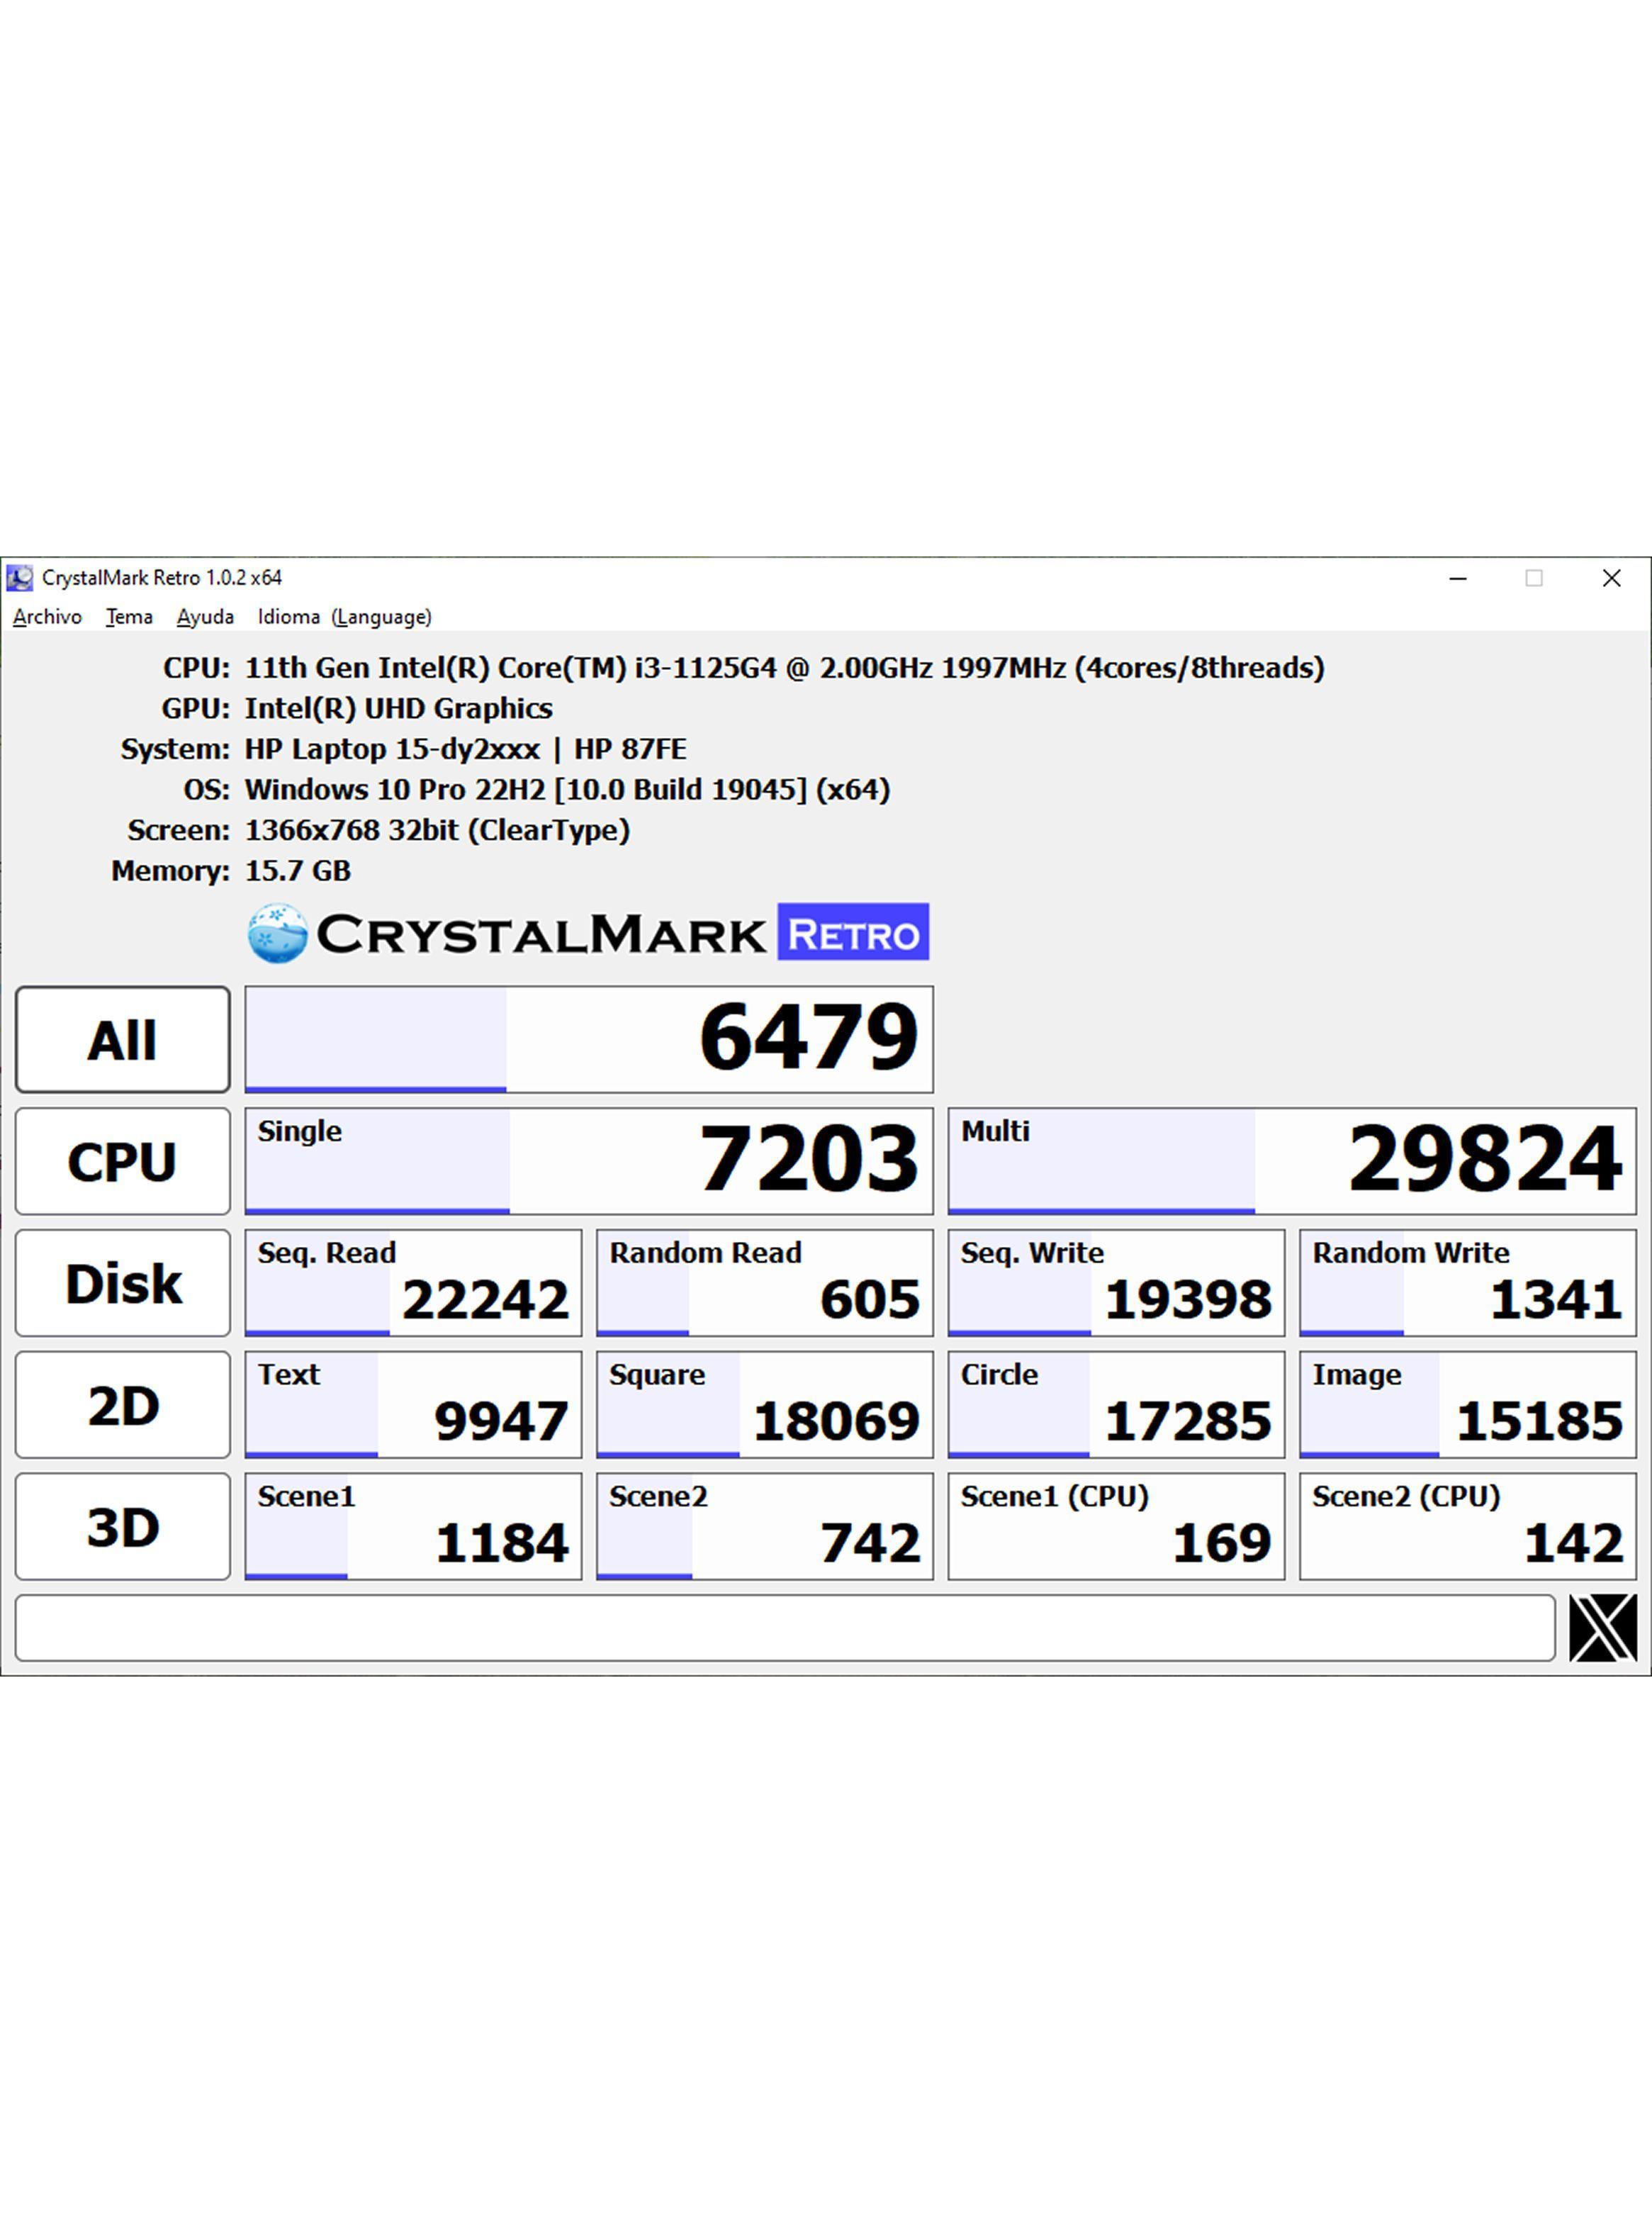Open the Tema menu
The height and width of the screenshot is (2233, 1652).
[x=129, y=617]
